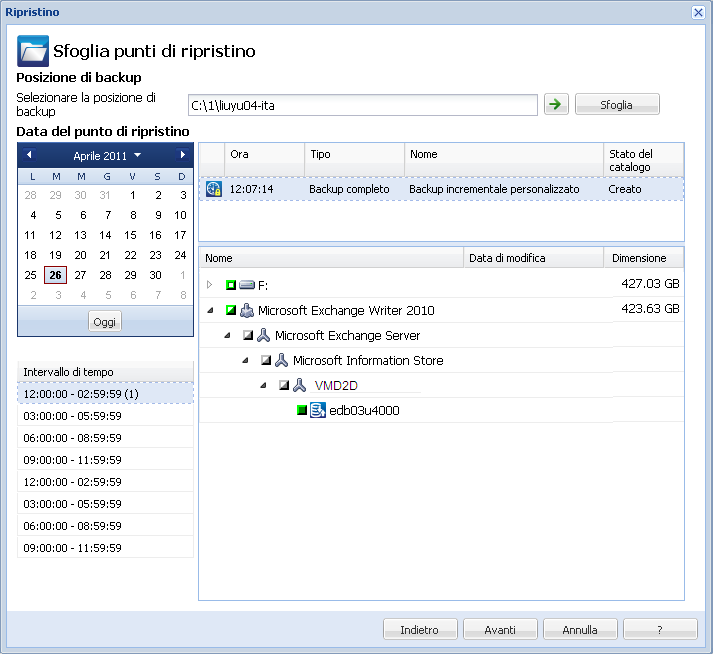
Task: Toggle the edb03u4000 checkbox
Action: pos(302,410)
